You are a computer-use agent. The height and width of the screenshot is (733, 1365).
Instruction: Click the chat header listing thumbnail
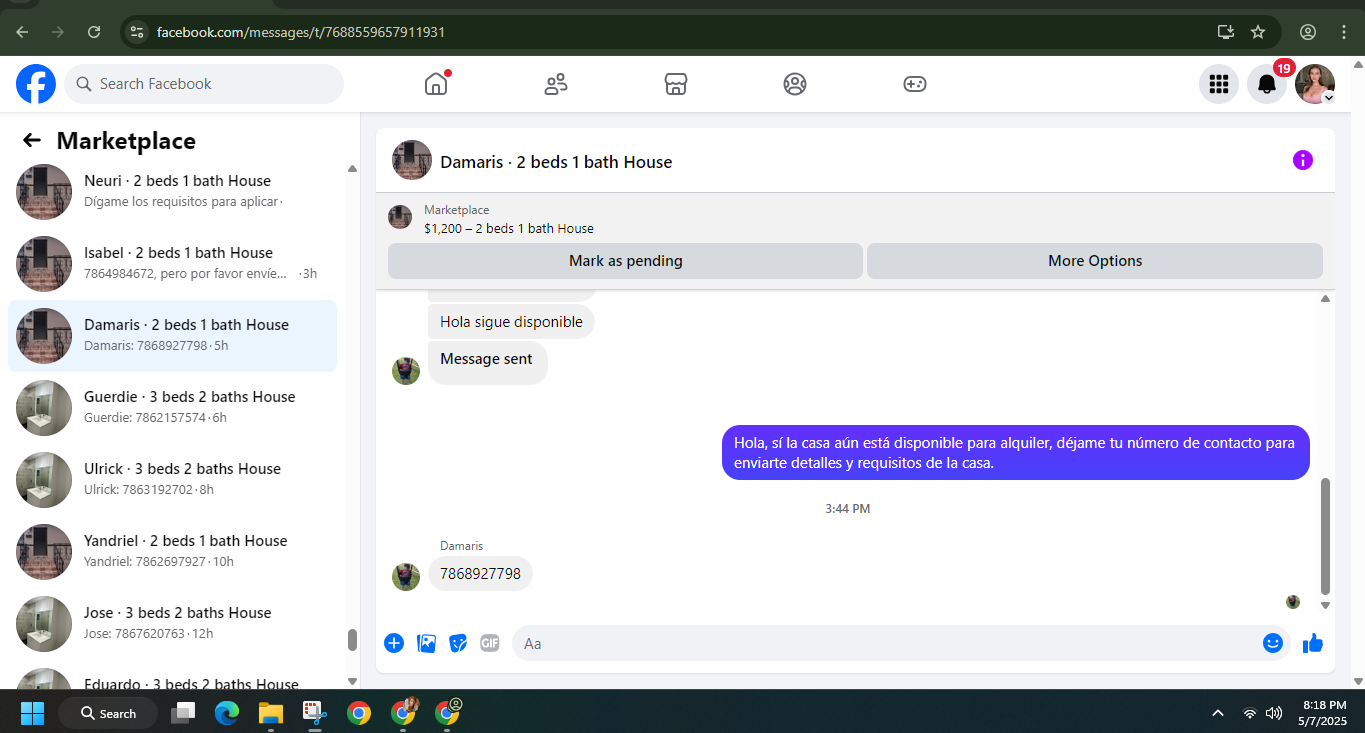tap(412, 160)
